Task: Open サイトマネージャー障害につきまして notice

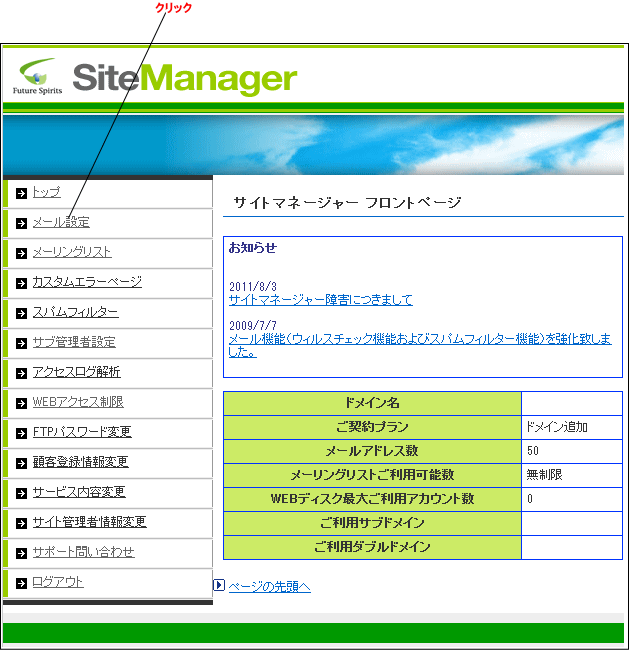Action: (x=321, y=300)
